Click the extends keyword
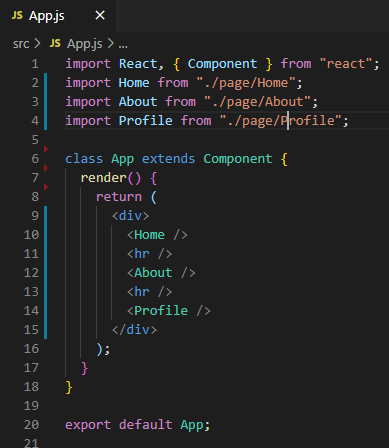 [x=169, y=159]
